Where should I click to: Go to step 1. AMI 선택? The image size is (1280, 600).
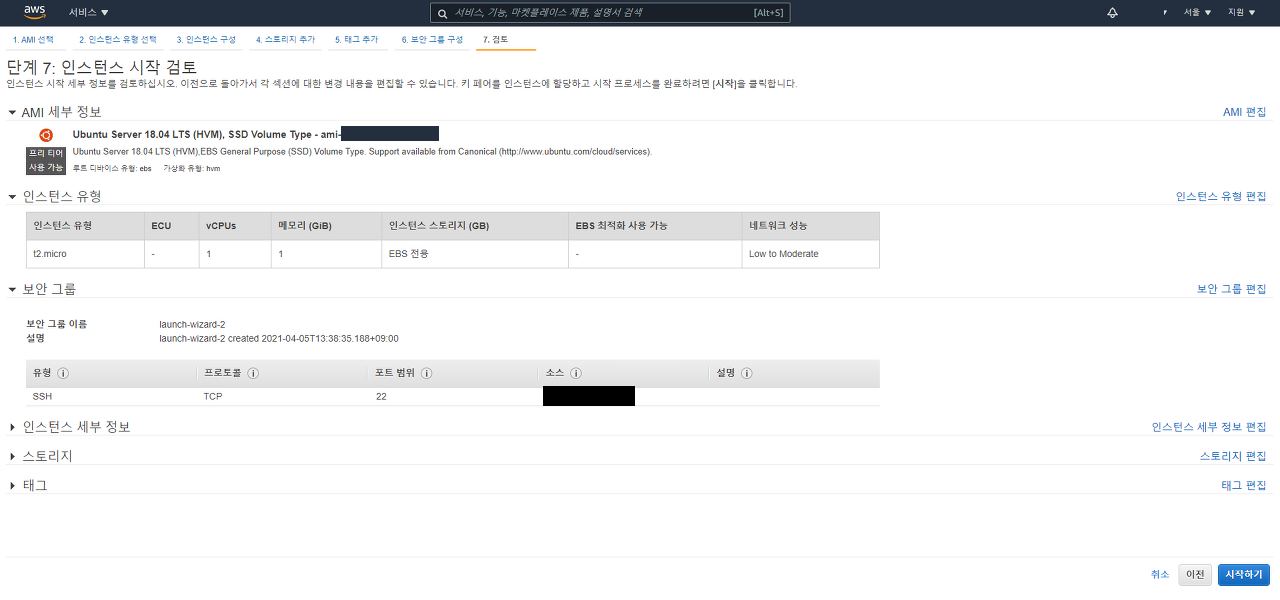click(33, 40)
